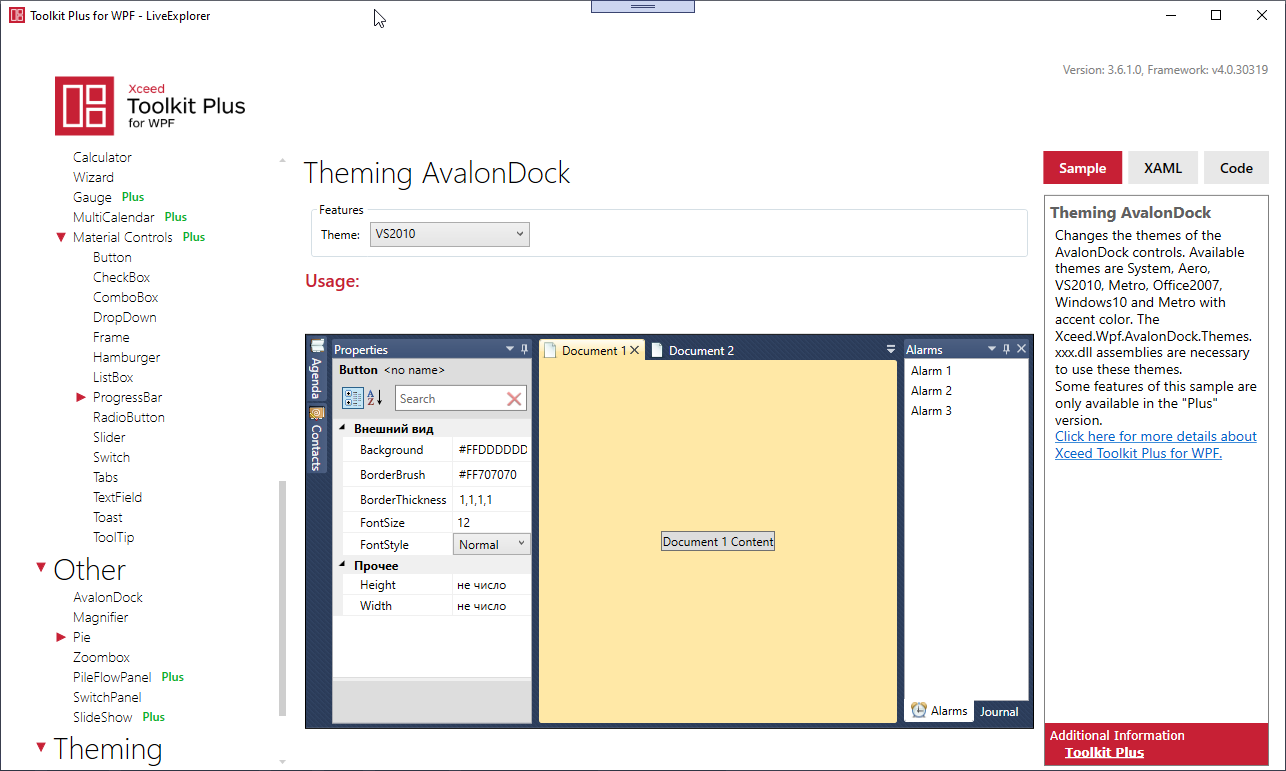Open the MultiCalendar sample in the tree
The height and width of the screenshot is (771, 1286).
click(114, 217)
